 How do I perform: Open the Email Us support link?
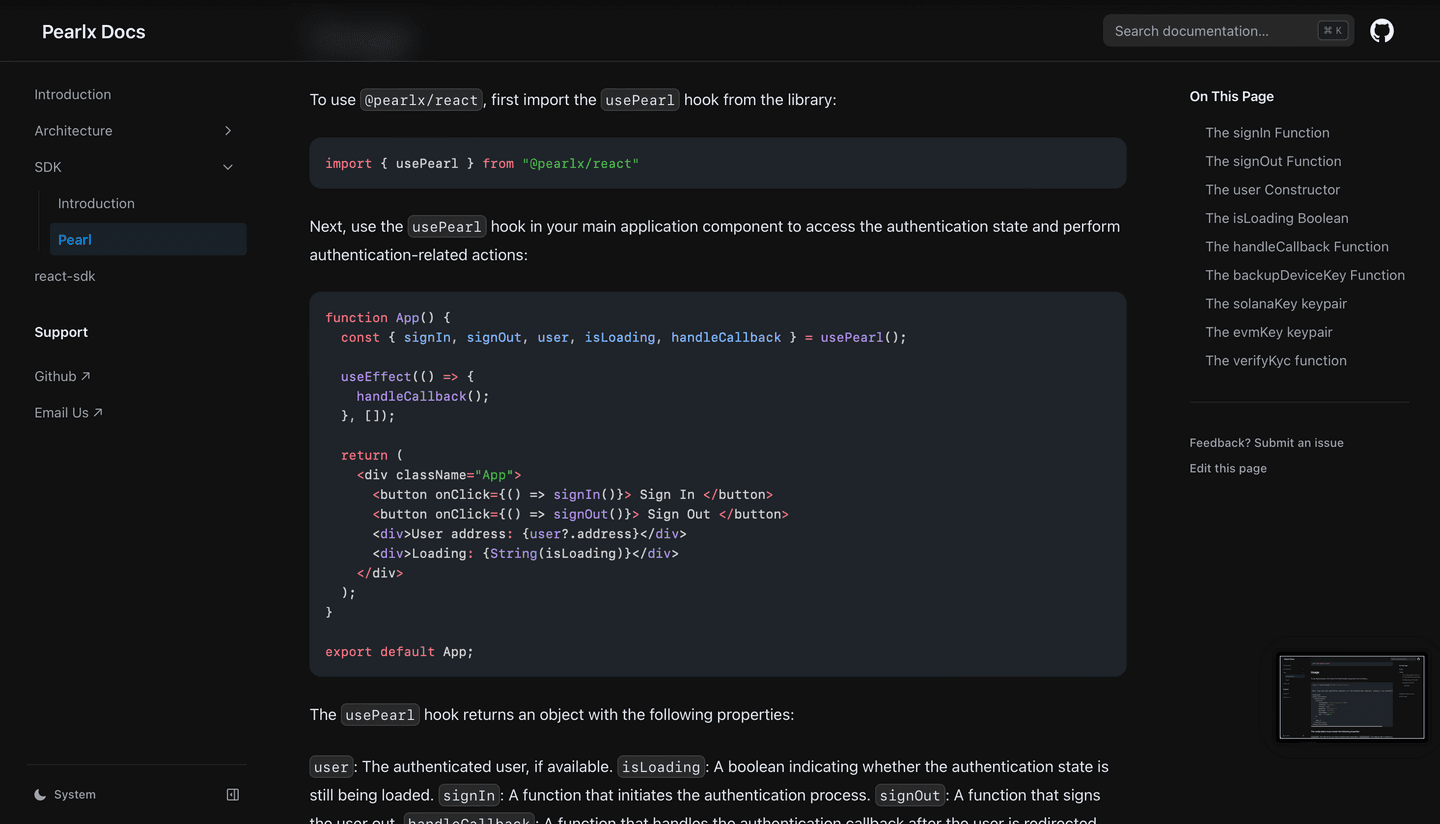point(68,412)
